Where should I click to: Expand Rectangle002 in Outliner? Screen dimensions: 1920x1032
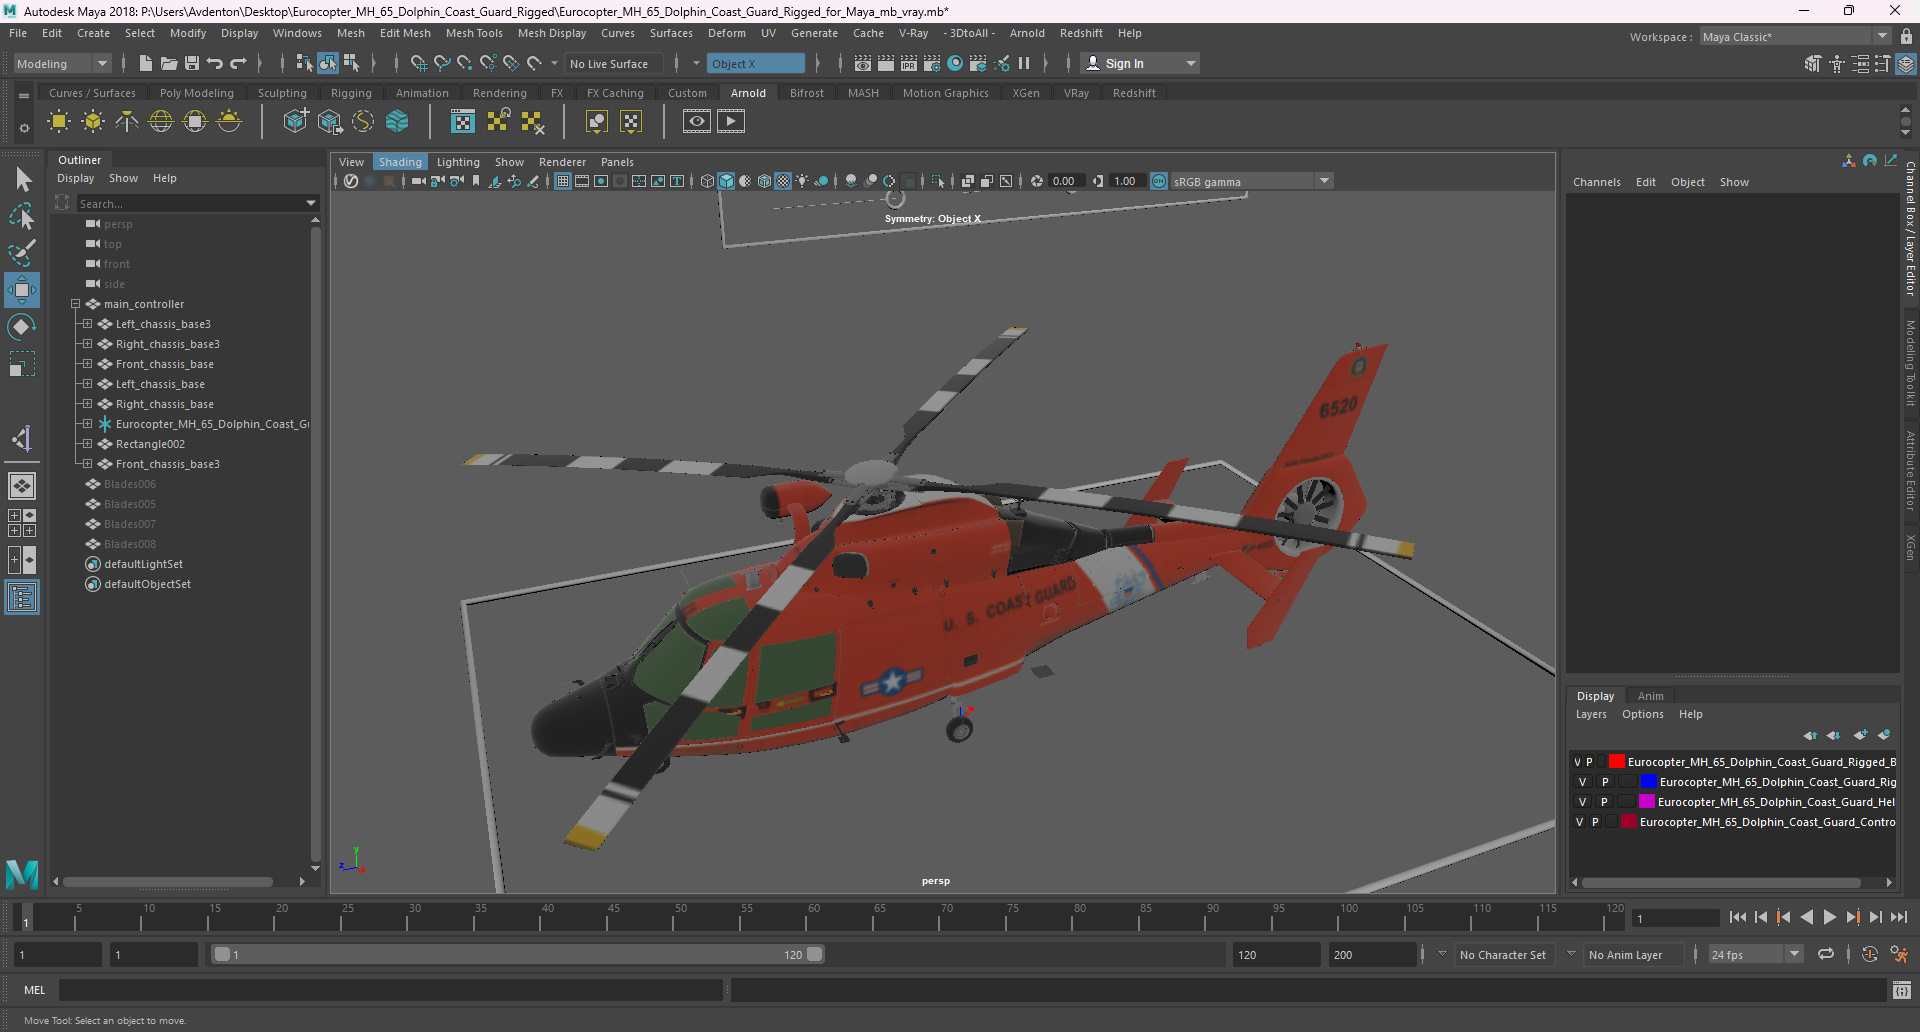[x=87, y=444]
